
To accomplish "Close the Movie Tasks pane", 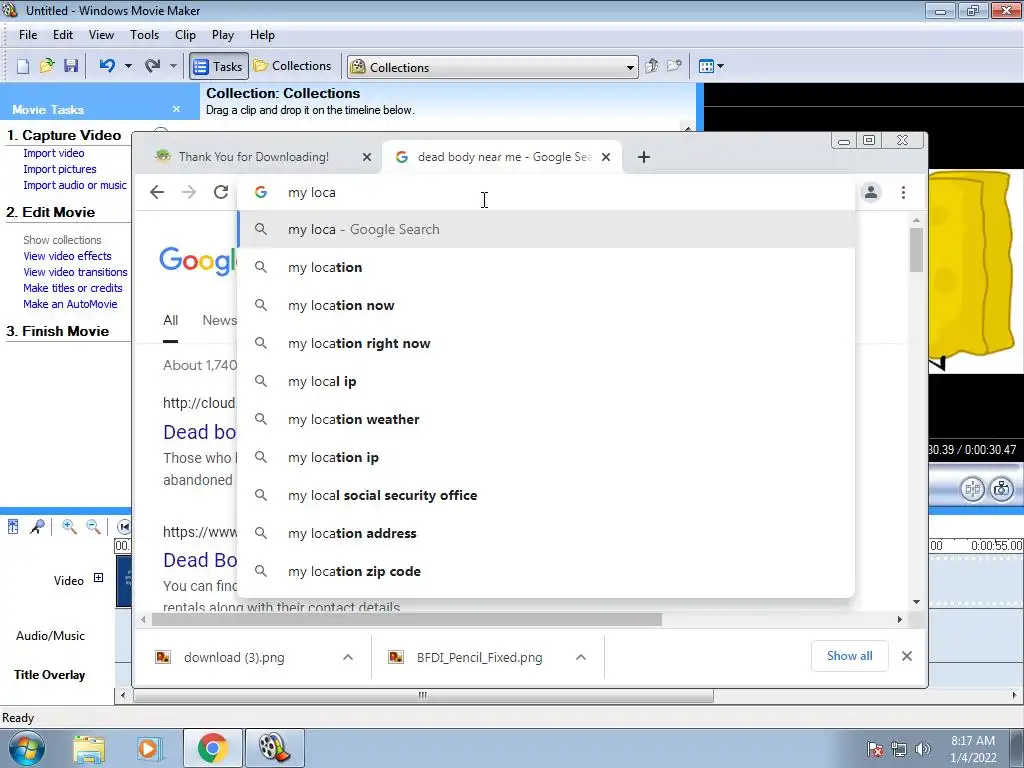I will (x=176, y=110).
